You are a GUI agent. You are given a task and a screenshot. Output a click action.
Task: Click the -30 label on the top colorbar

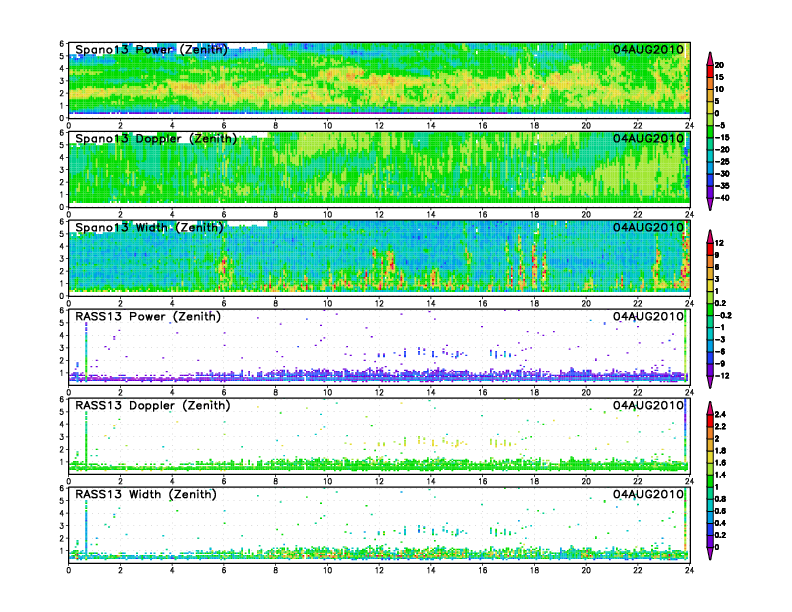(x=722, y=174)
